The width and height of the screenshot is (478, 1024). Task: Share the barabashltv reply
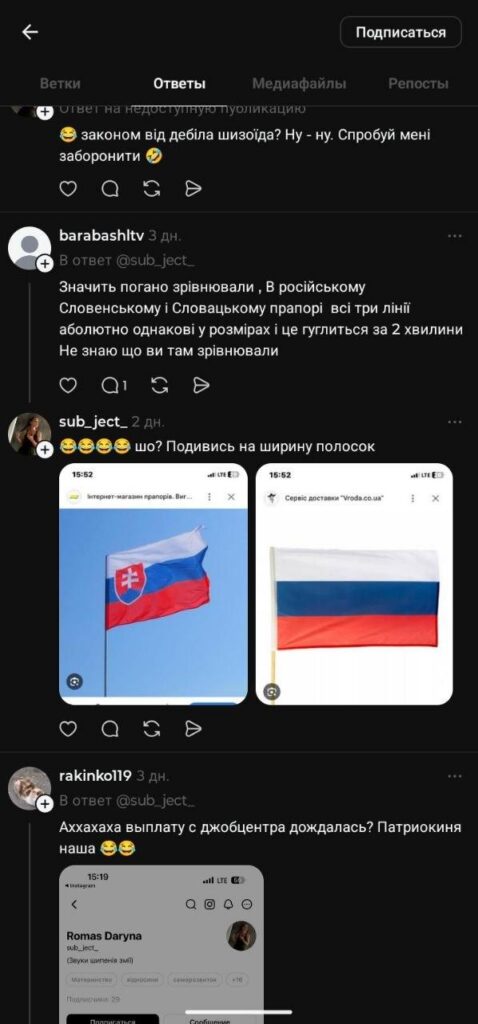[201, 385]
